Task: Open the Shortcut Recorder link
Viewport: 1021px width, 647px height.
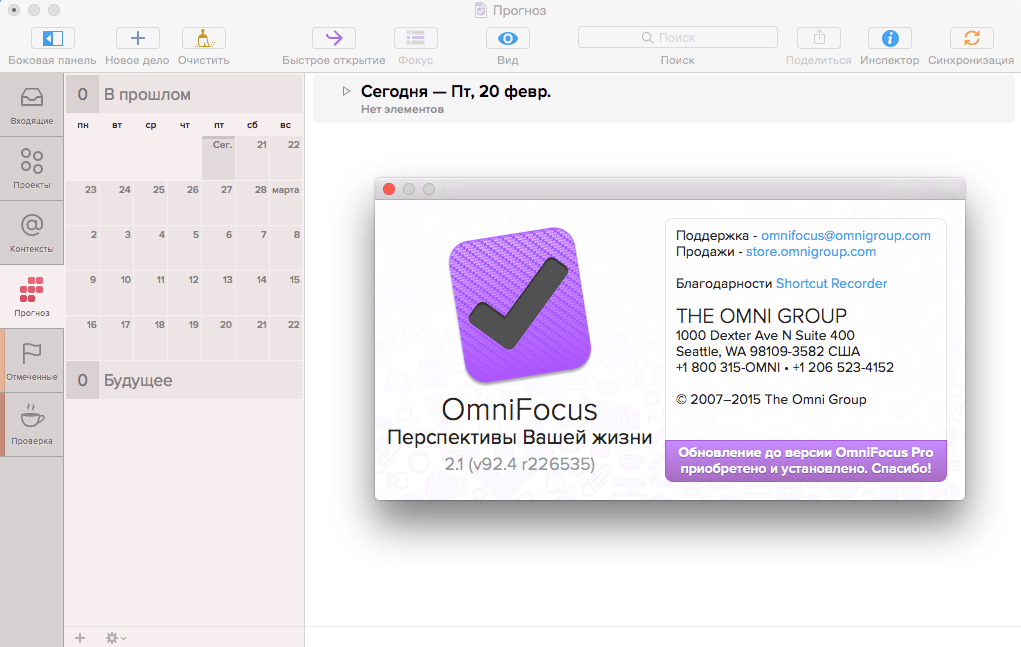Action: (x=832, y=283)
